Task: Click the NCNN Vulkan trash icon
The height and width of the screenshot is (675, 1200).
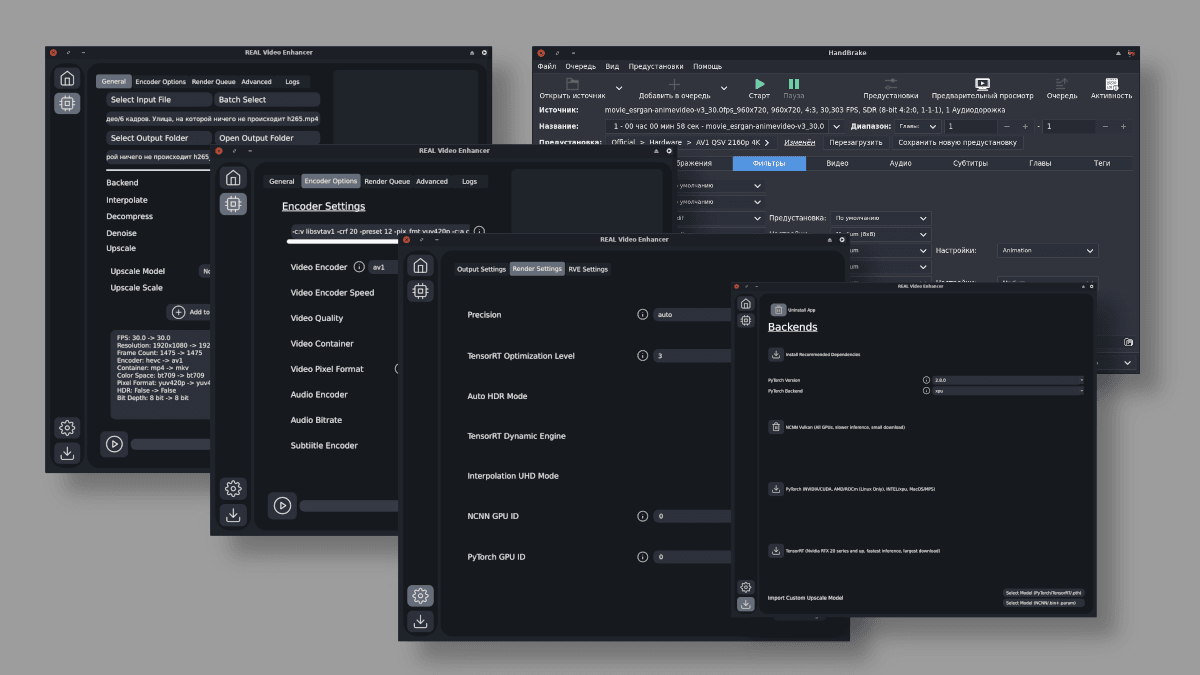Action: click(x=775, y=427)
